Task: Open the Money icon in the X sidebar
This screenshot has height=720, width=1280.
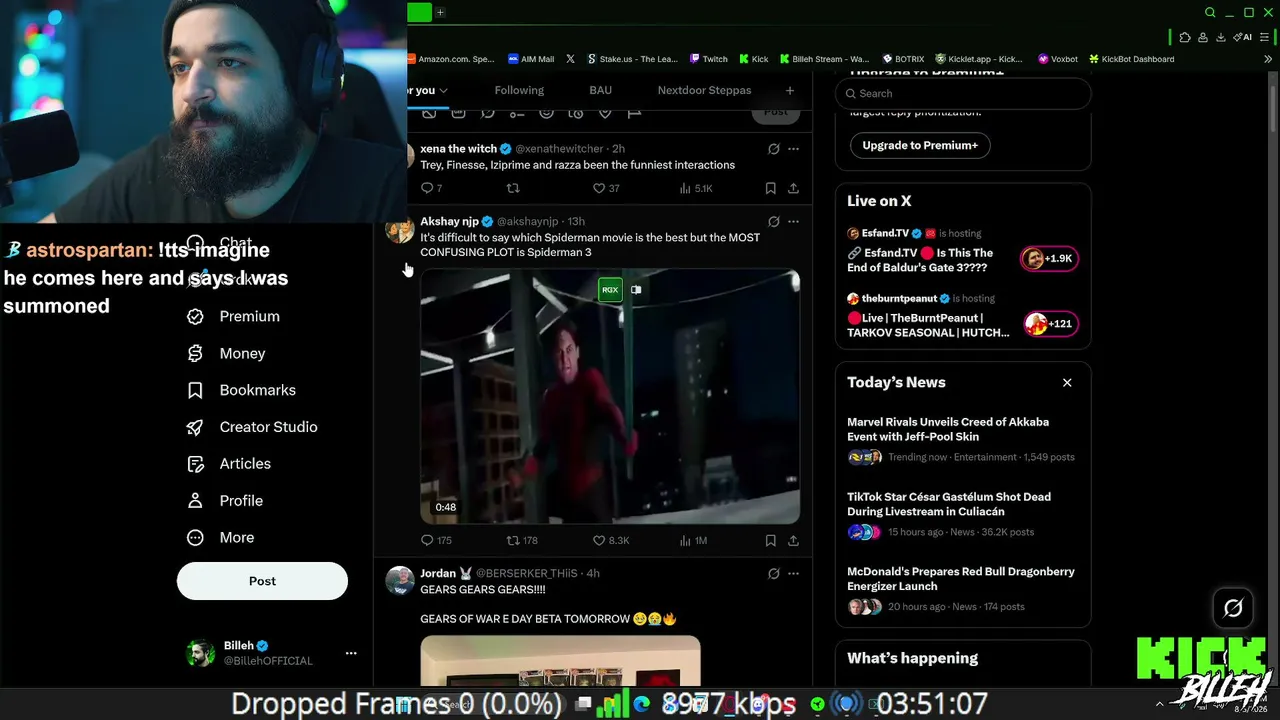Action: [x=196, y=353]
